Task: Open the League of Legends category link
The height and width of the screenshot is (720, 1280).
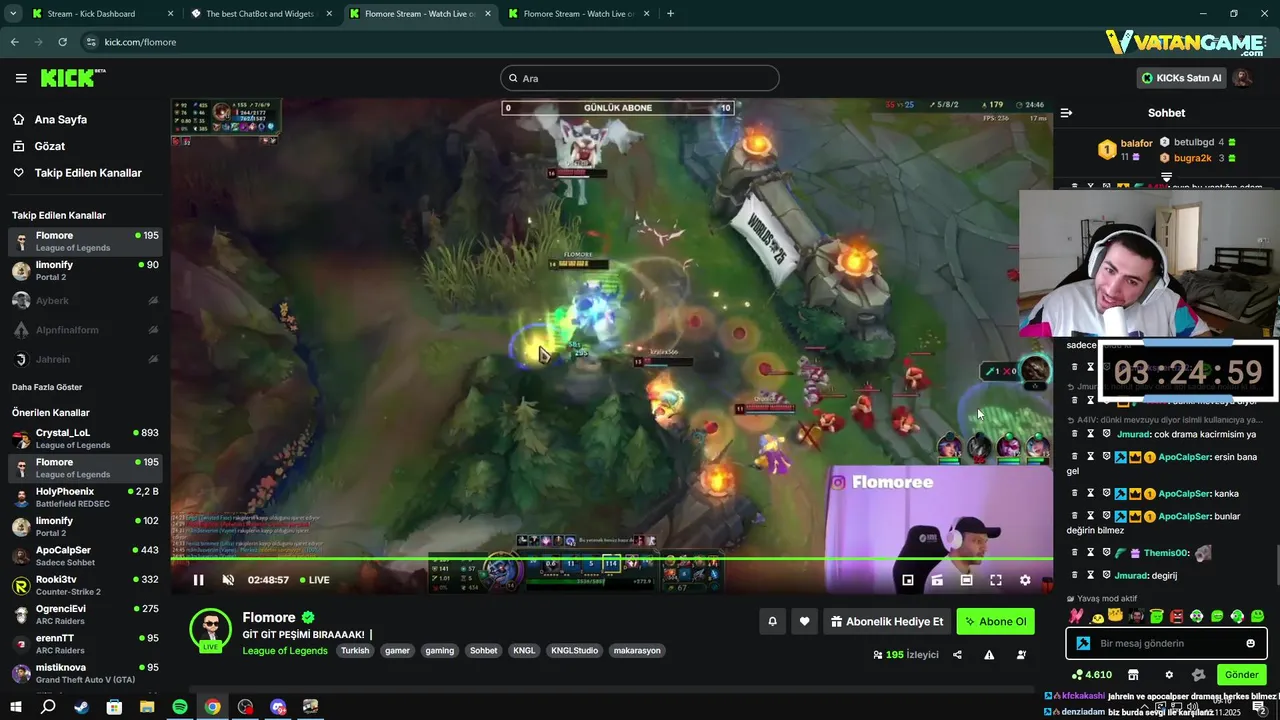Action: (285, 650)
